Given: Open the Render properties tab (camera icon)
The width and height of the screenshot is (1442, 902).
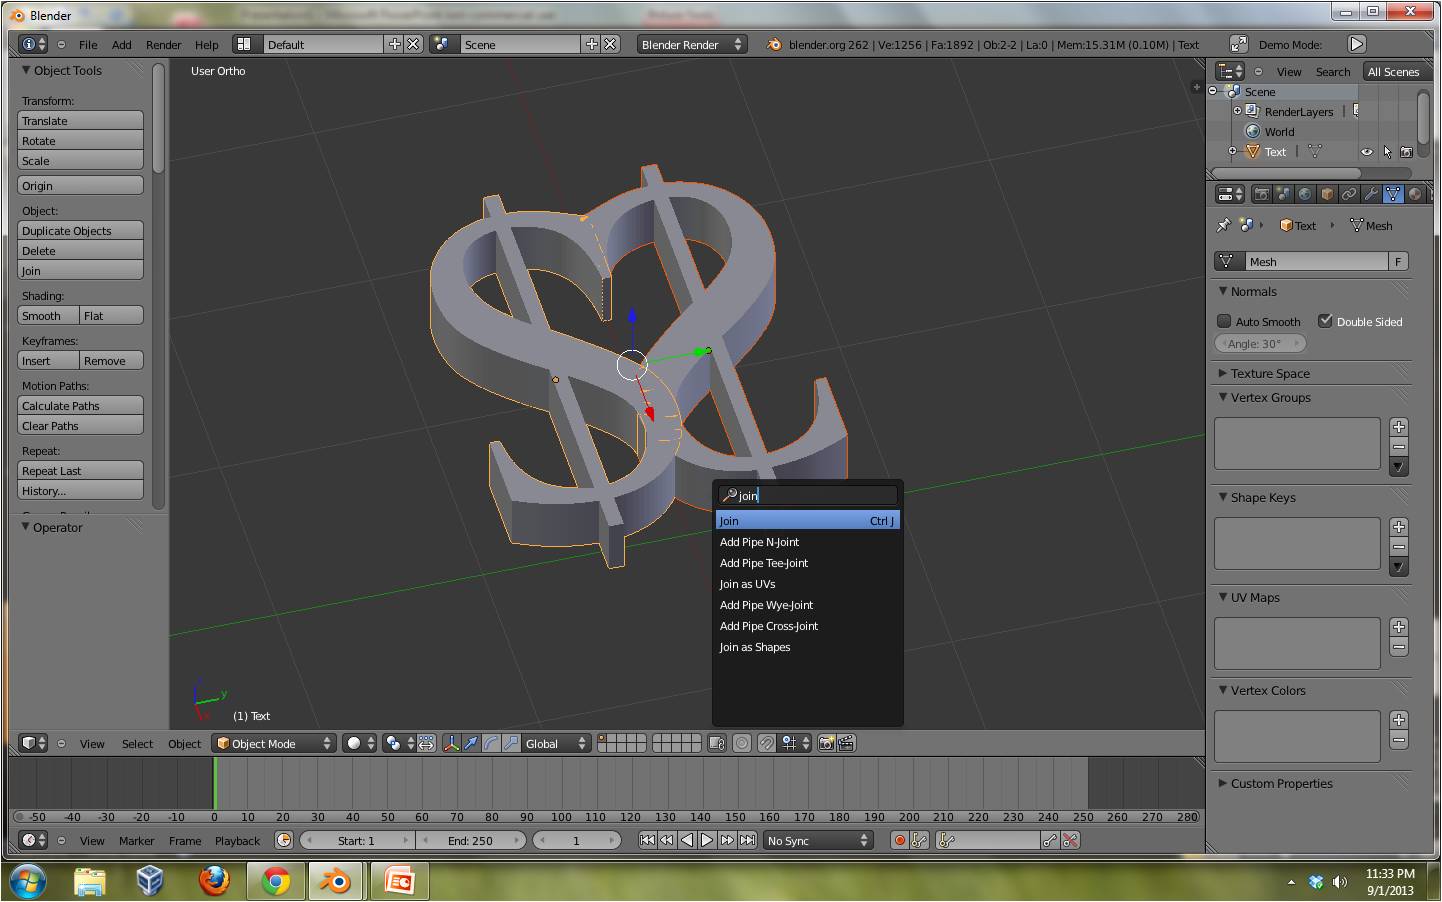Looking at the screenshot, I should 1261,194.
